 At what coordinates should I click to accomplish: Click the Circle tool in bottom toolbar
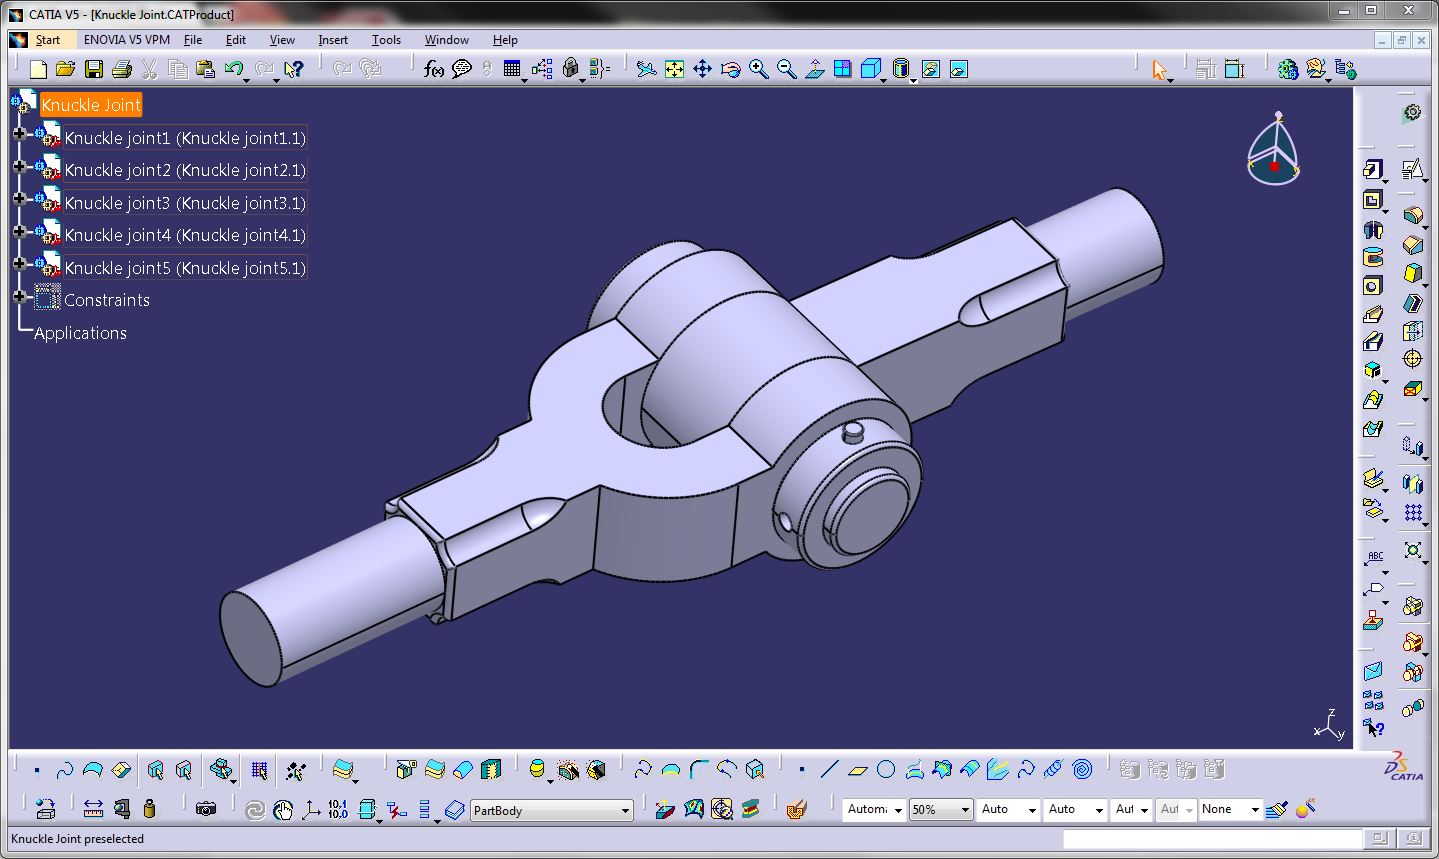[885, 769]
